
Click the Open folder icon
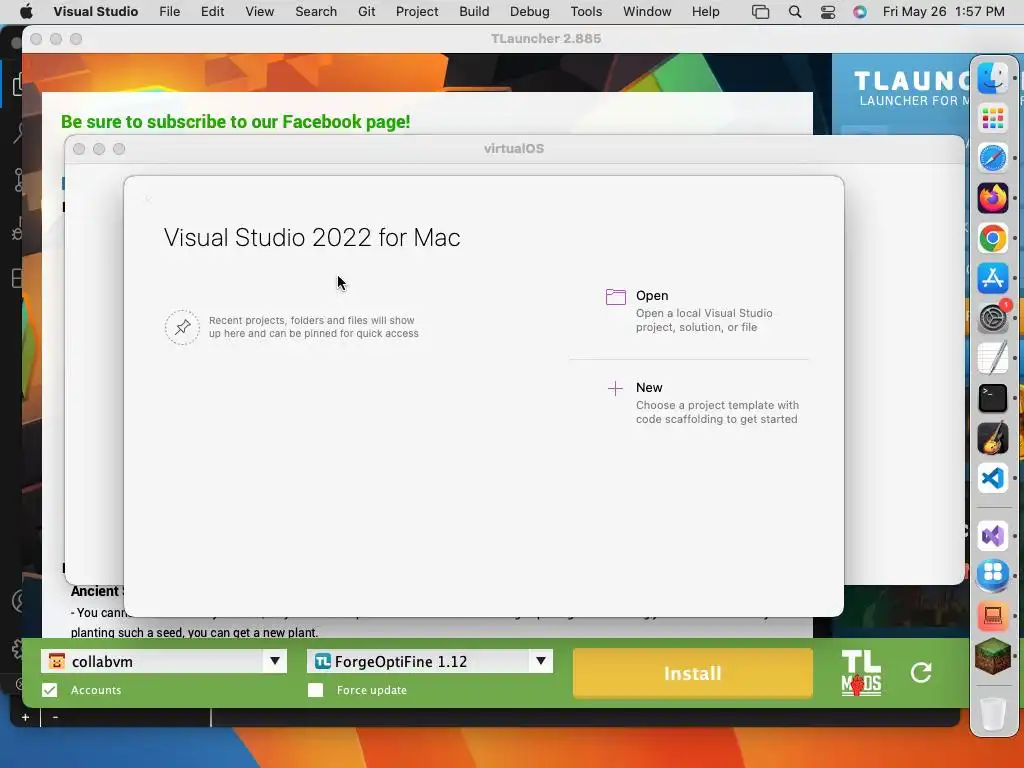click(x=615, y=297)
